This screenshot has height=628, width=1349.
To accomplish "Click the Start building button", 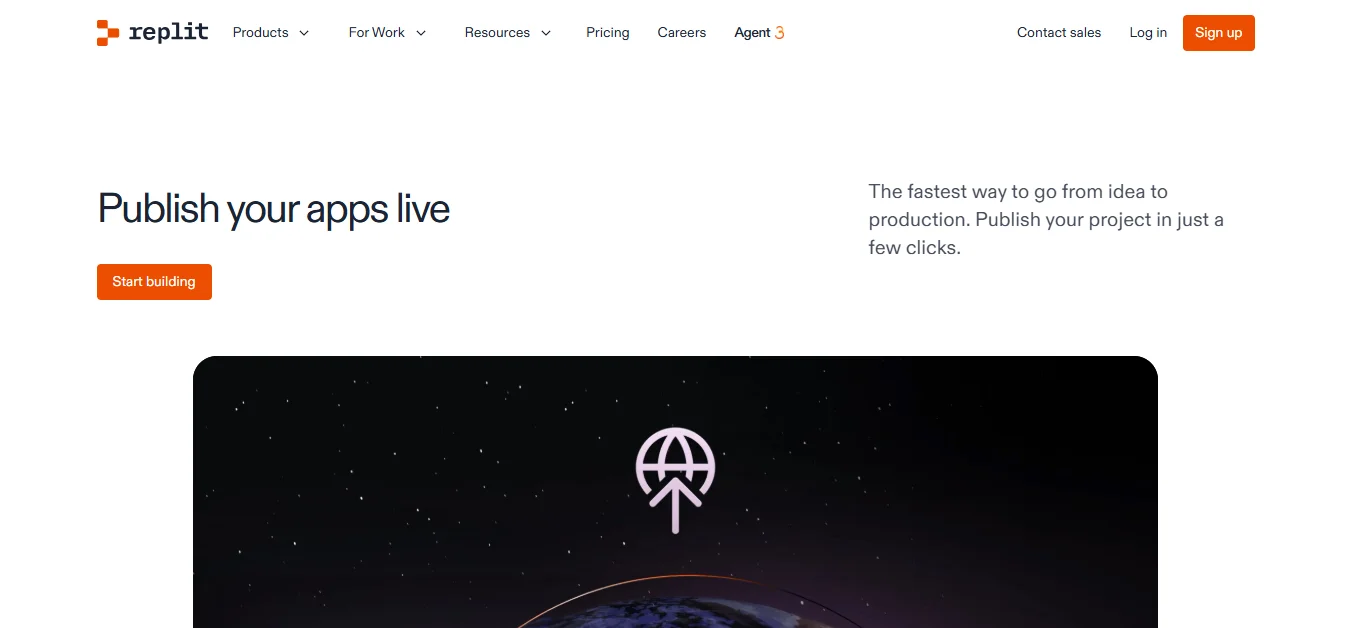I will (154, 282).
